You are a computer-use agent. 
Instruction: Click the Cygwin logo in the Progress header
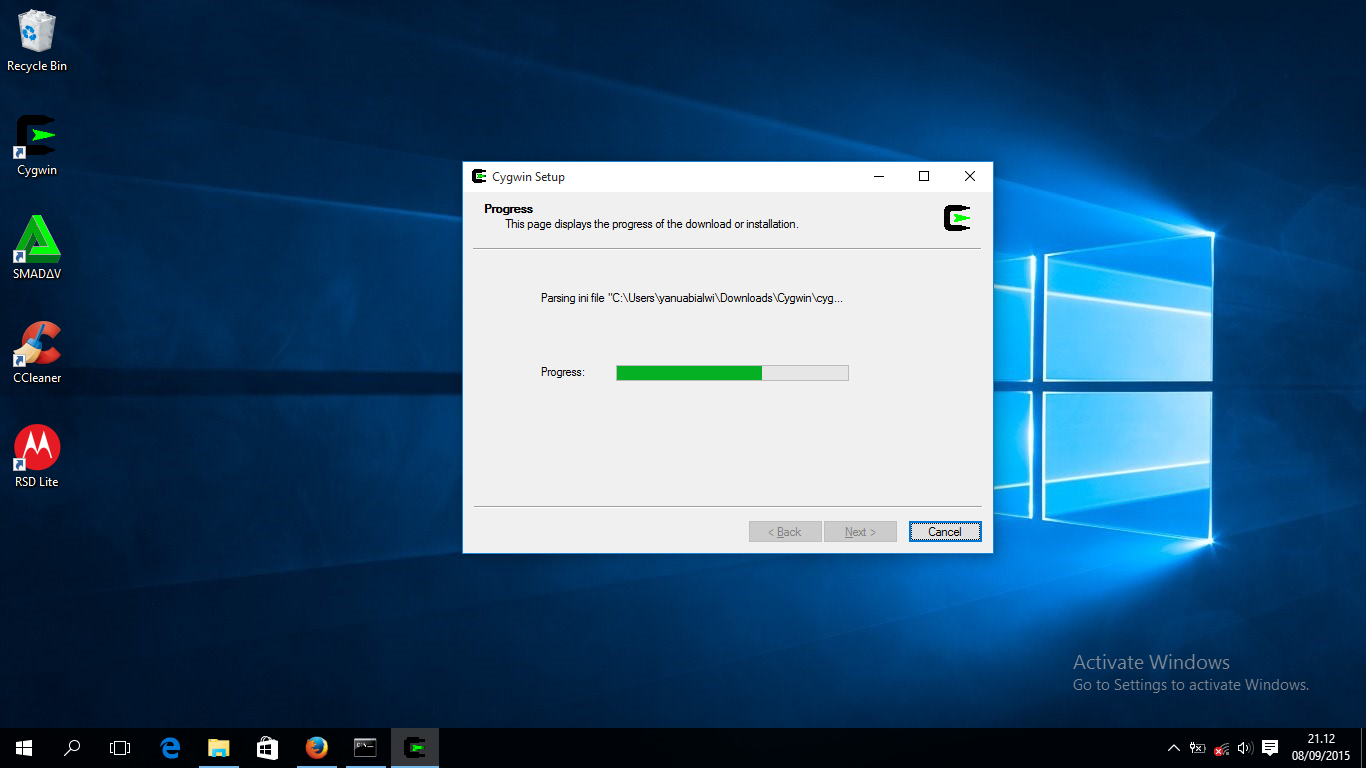[958, 218]
